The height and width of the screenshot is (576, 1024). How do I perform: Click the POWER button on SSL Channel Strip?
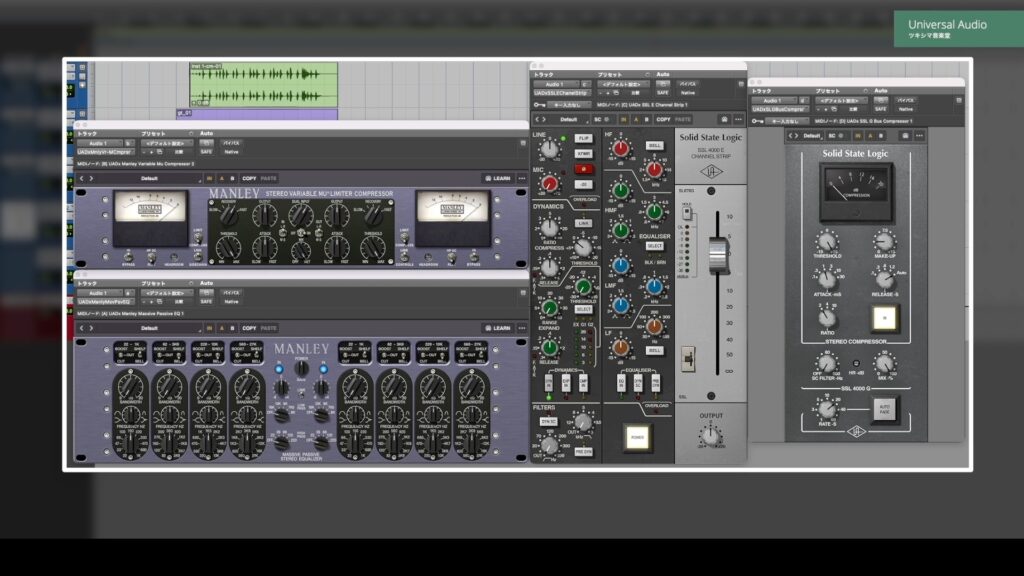pyautogui.click(x=635, y=435)
